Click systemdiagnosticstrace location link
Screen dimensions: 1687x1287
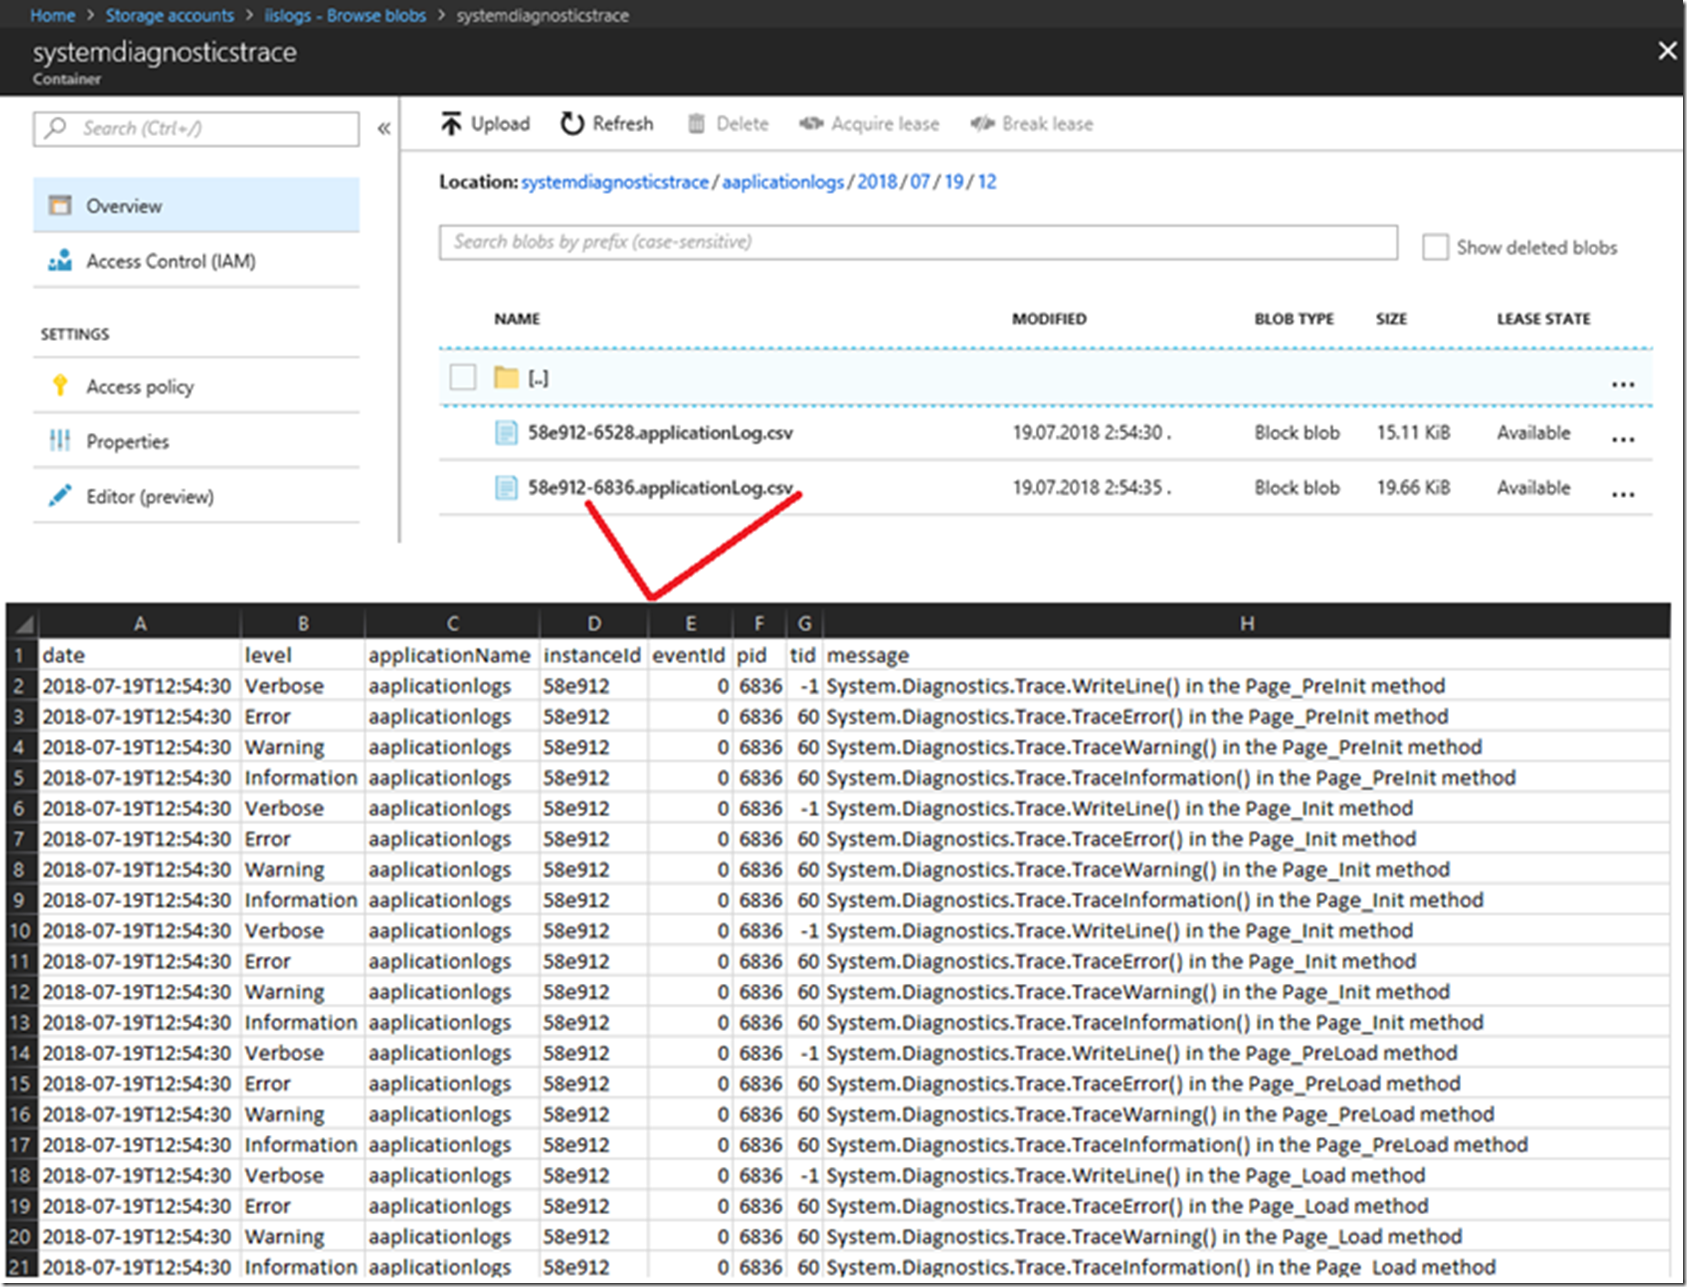614,181
